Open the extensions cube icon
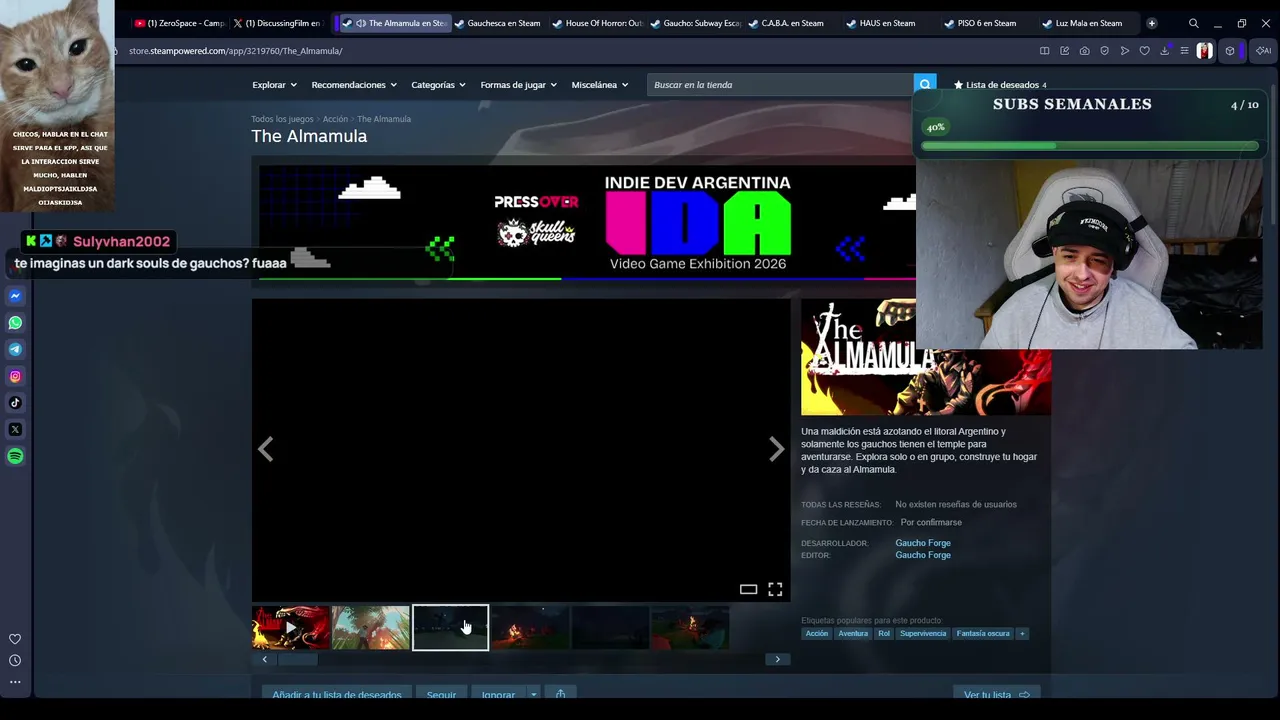Screen dimensions: 1280x720 pos(1230,51)
